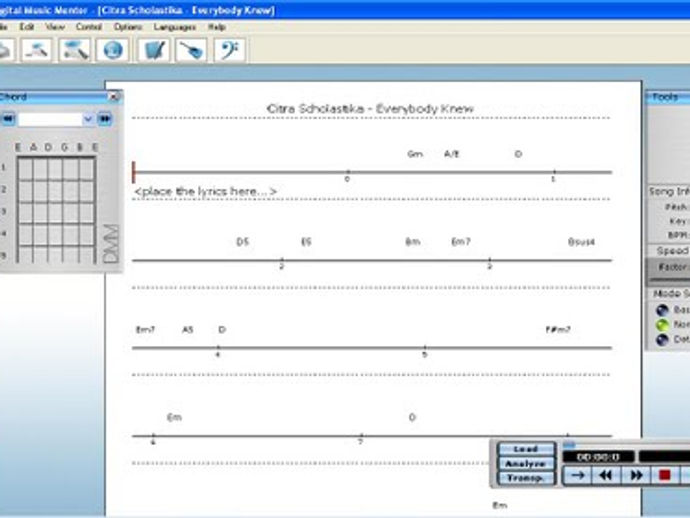Open the Help menu
This screenshot has width=690, height=518.
(x=217, y=27)
